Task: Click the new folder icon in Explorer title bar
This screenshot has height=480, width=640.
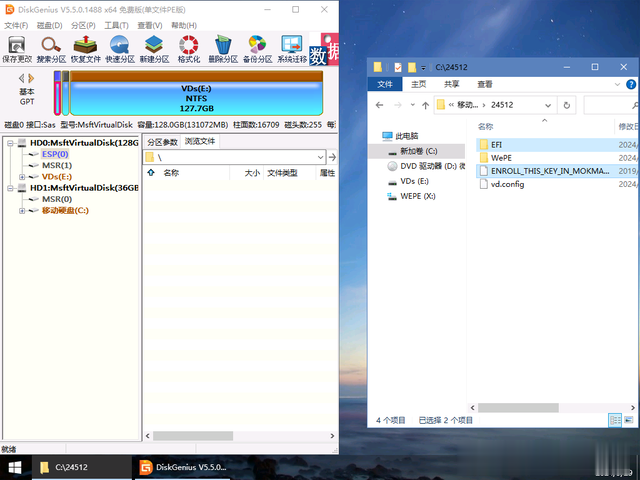Action: (x=412, y=67)
